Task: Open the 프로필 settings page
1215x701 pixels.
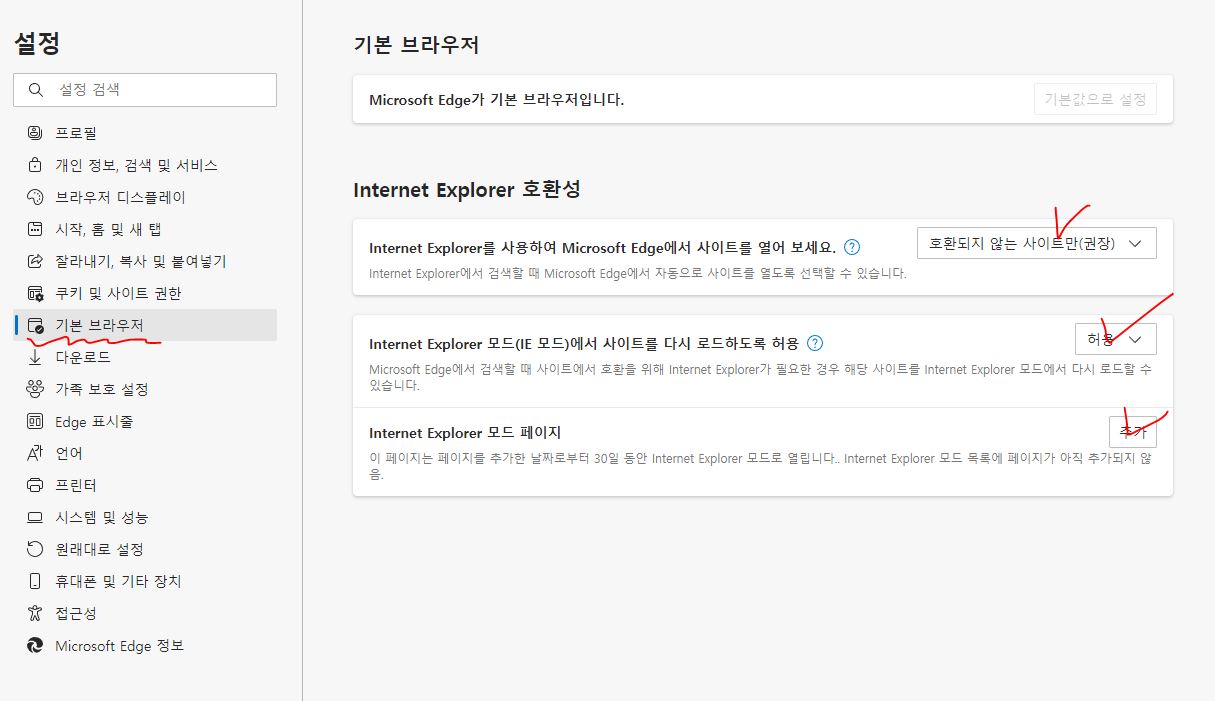Action: 145,133
